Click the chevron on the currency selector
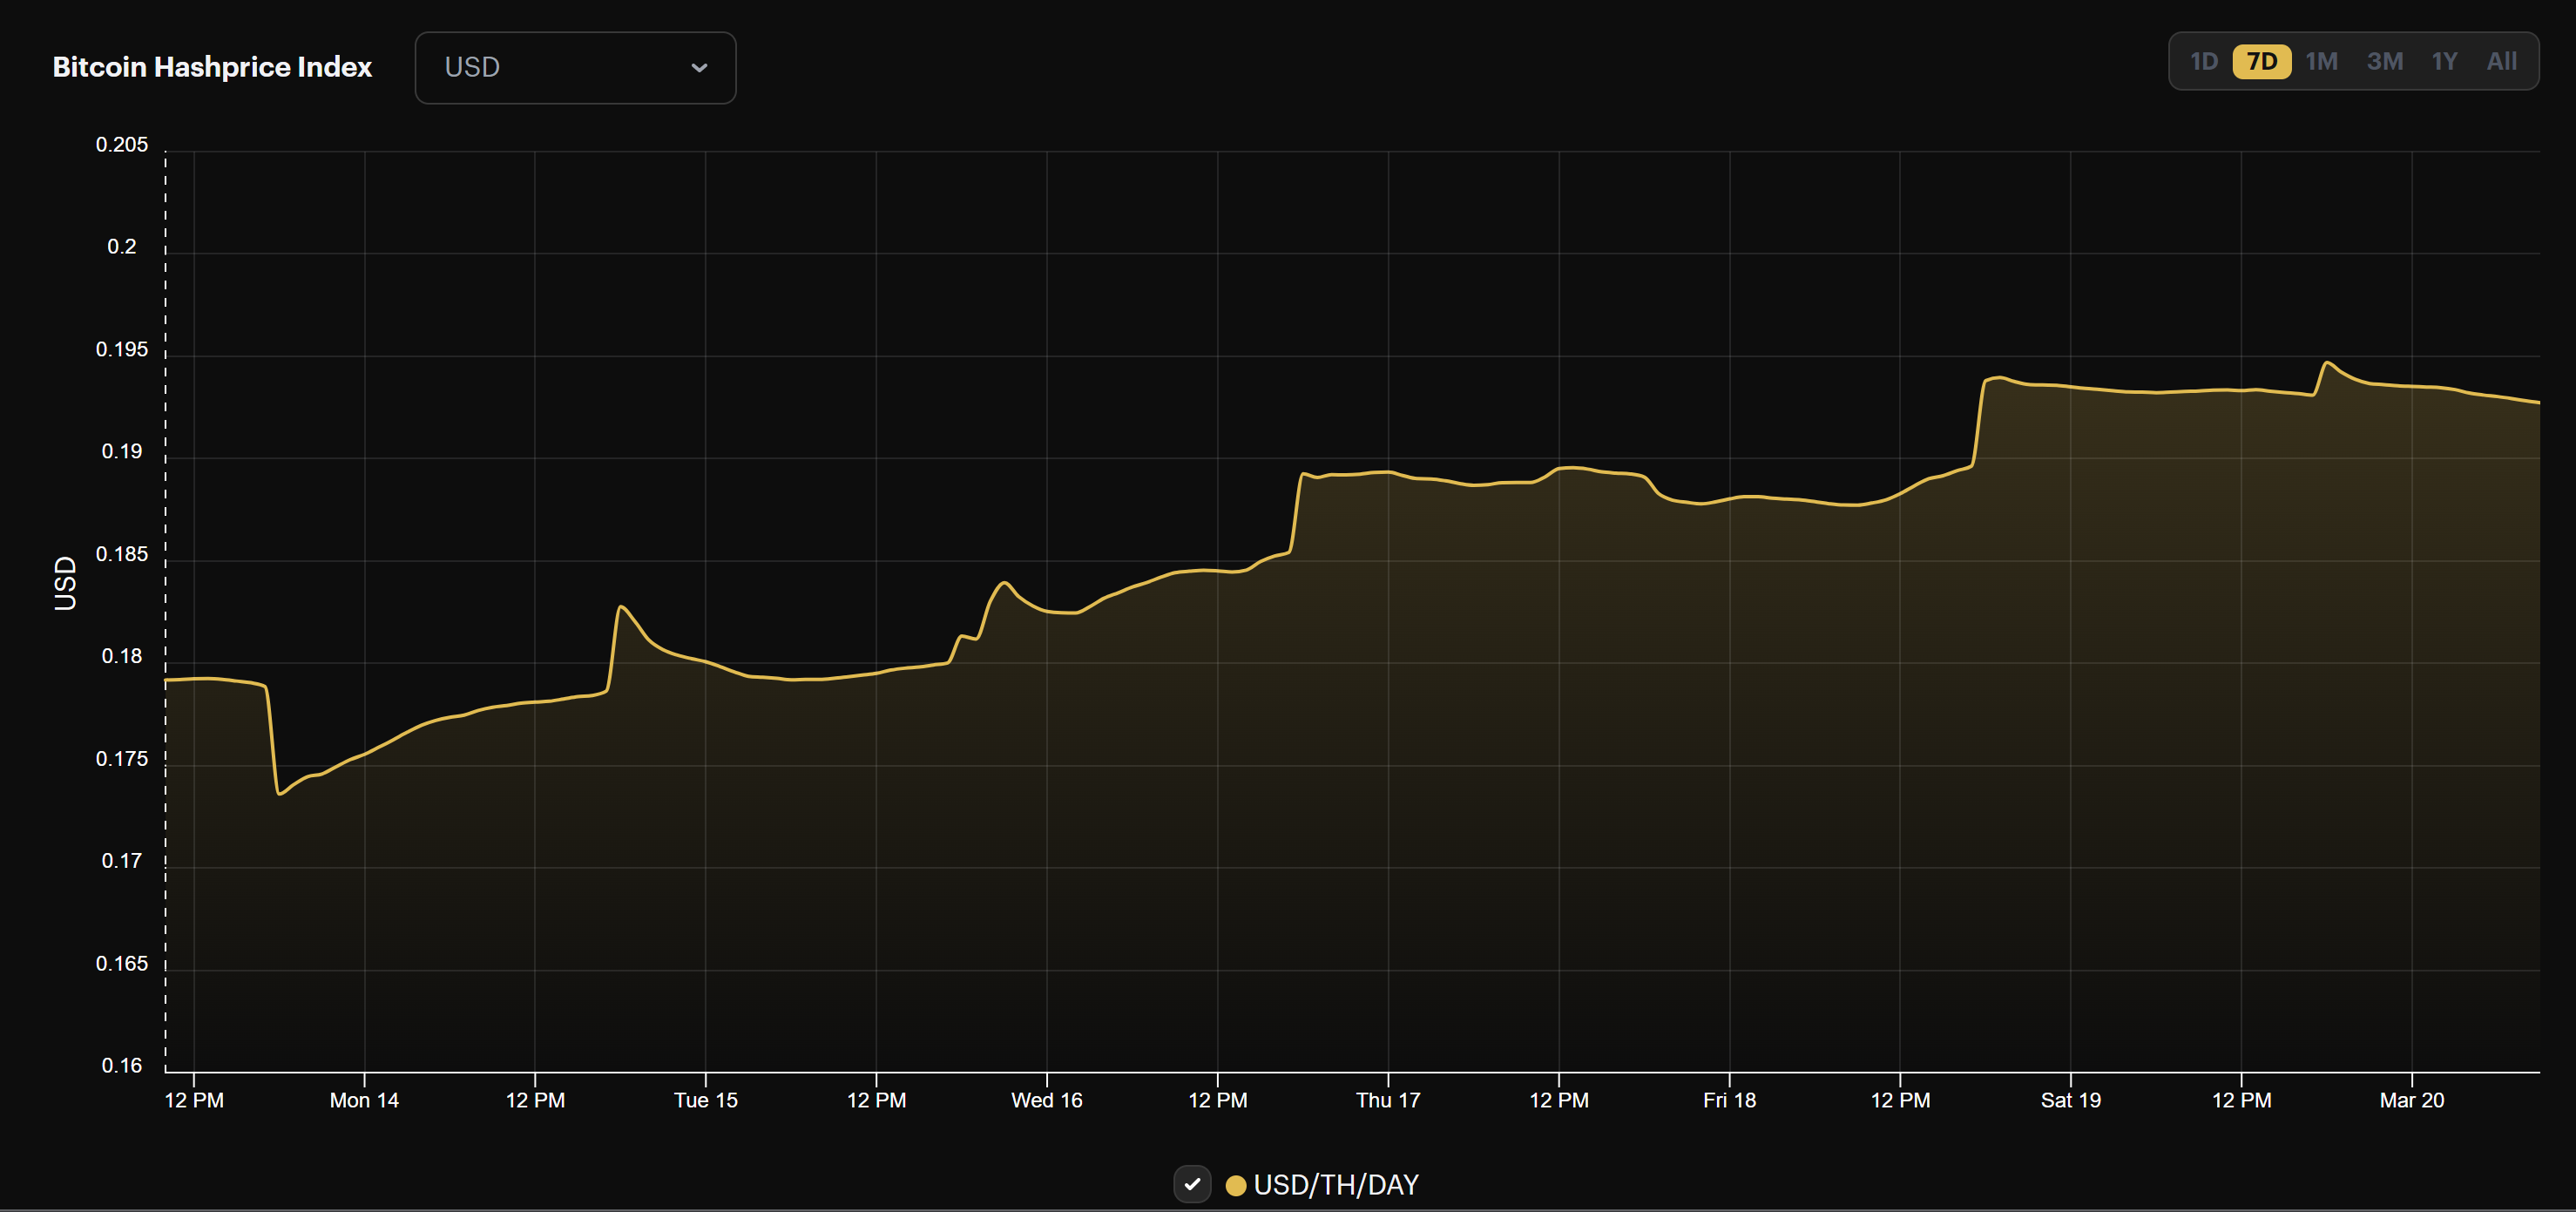The image size is (2576, 1212). (700, 68)
